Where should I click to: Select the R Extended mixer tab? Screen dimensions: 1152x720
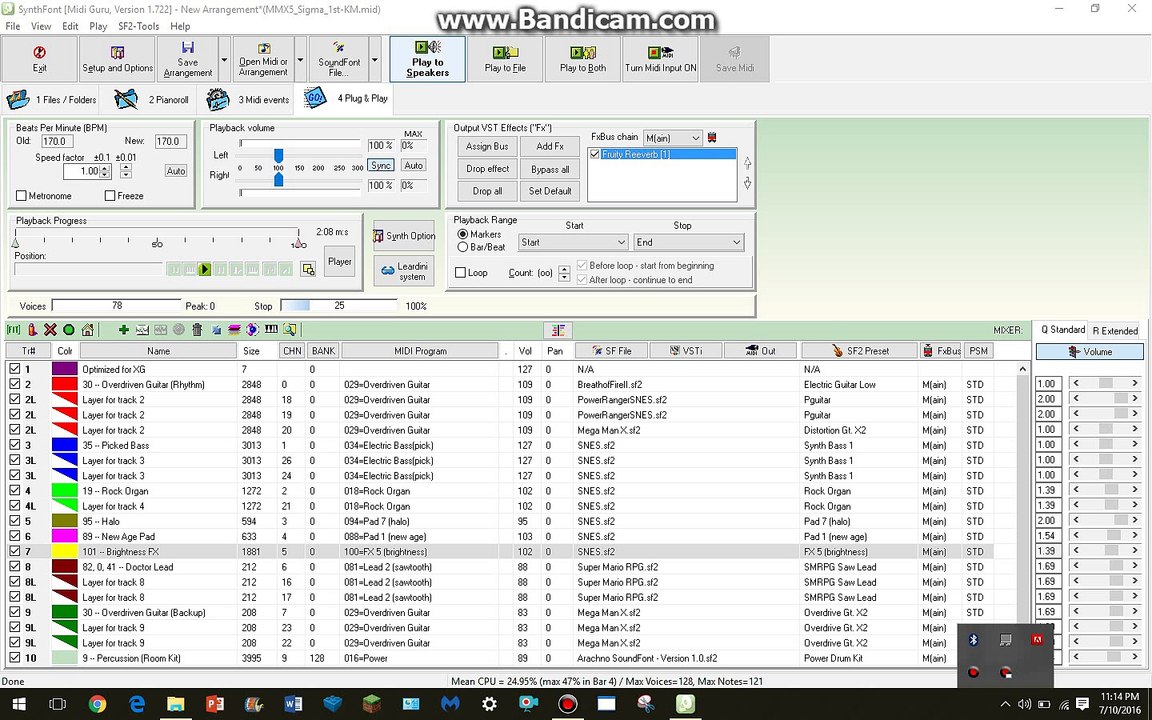click(x=1115, y=331)
